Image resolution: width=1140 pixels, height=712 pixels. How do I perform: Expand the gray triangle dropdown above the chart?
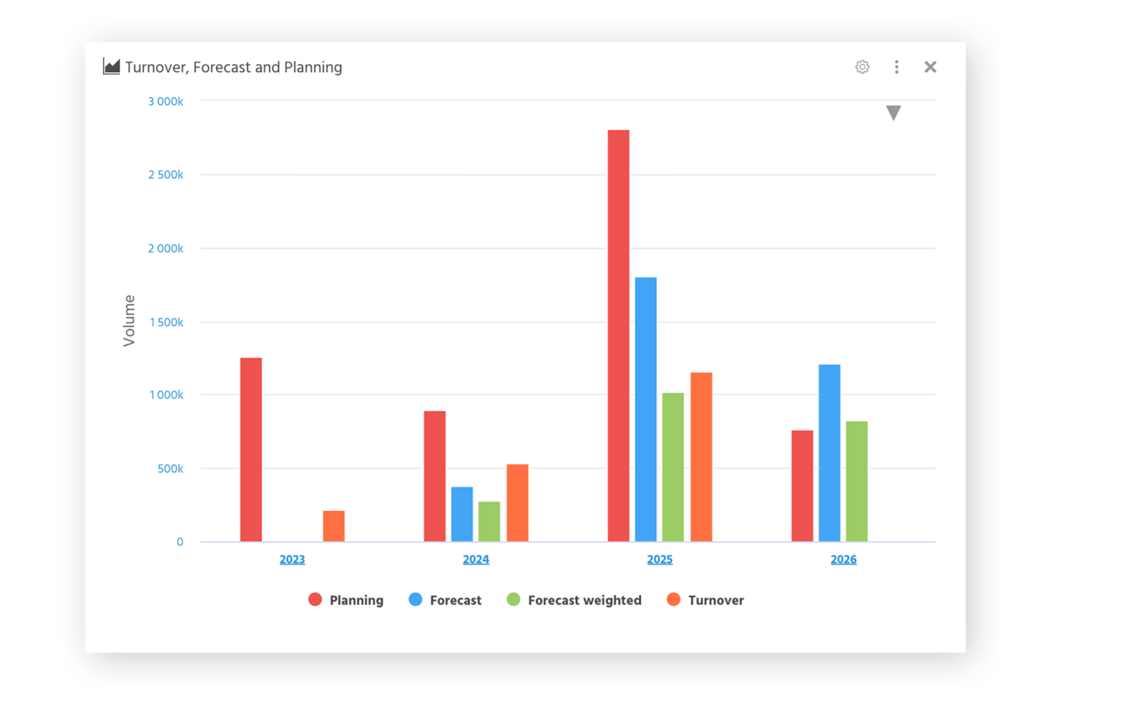click(893, 113)
